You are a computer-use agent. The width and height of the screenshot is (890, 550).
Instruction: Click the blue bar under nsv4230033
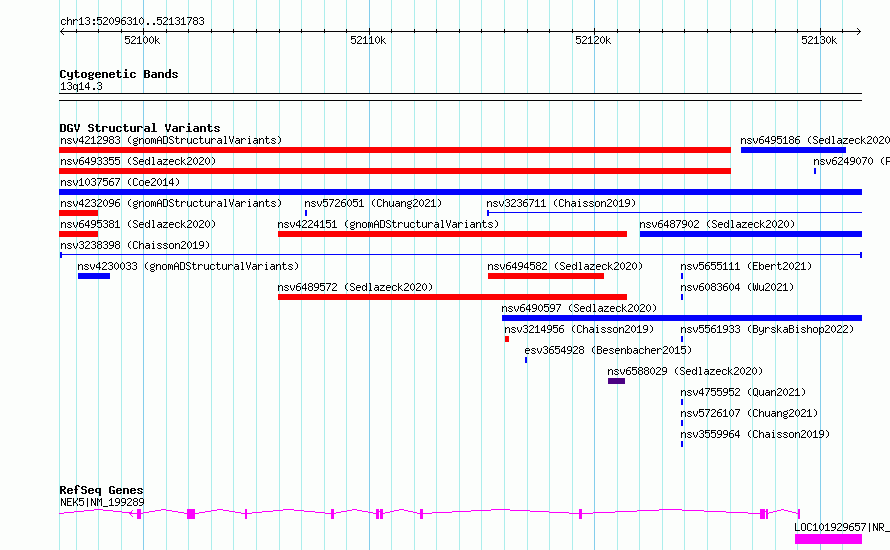(x=94, y=276)
